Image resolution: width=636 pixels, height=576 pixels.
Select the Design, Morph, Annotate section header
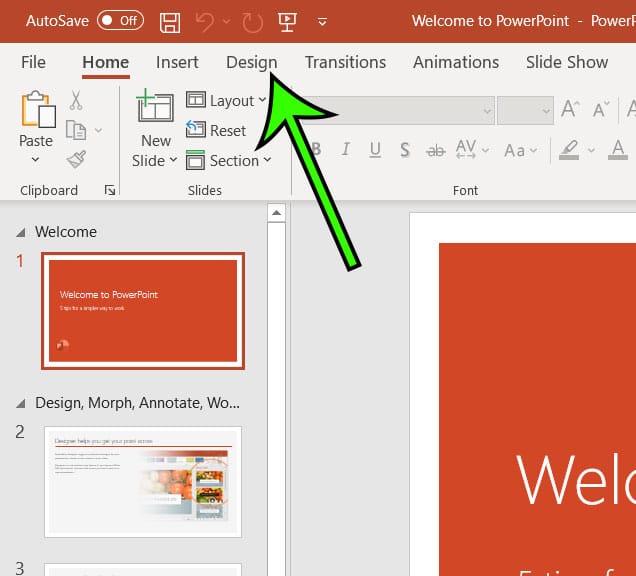click(x=137, y=403)
